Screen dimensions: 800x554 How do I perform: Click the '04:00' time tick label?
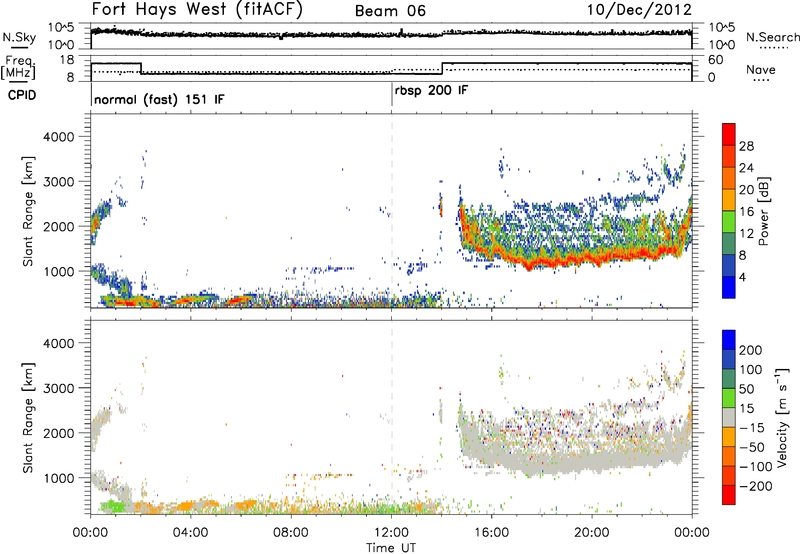coord(191,533)
